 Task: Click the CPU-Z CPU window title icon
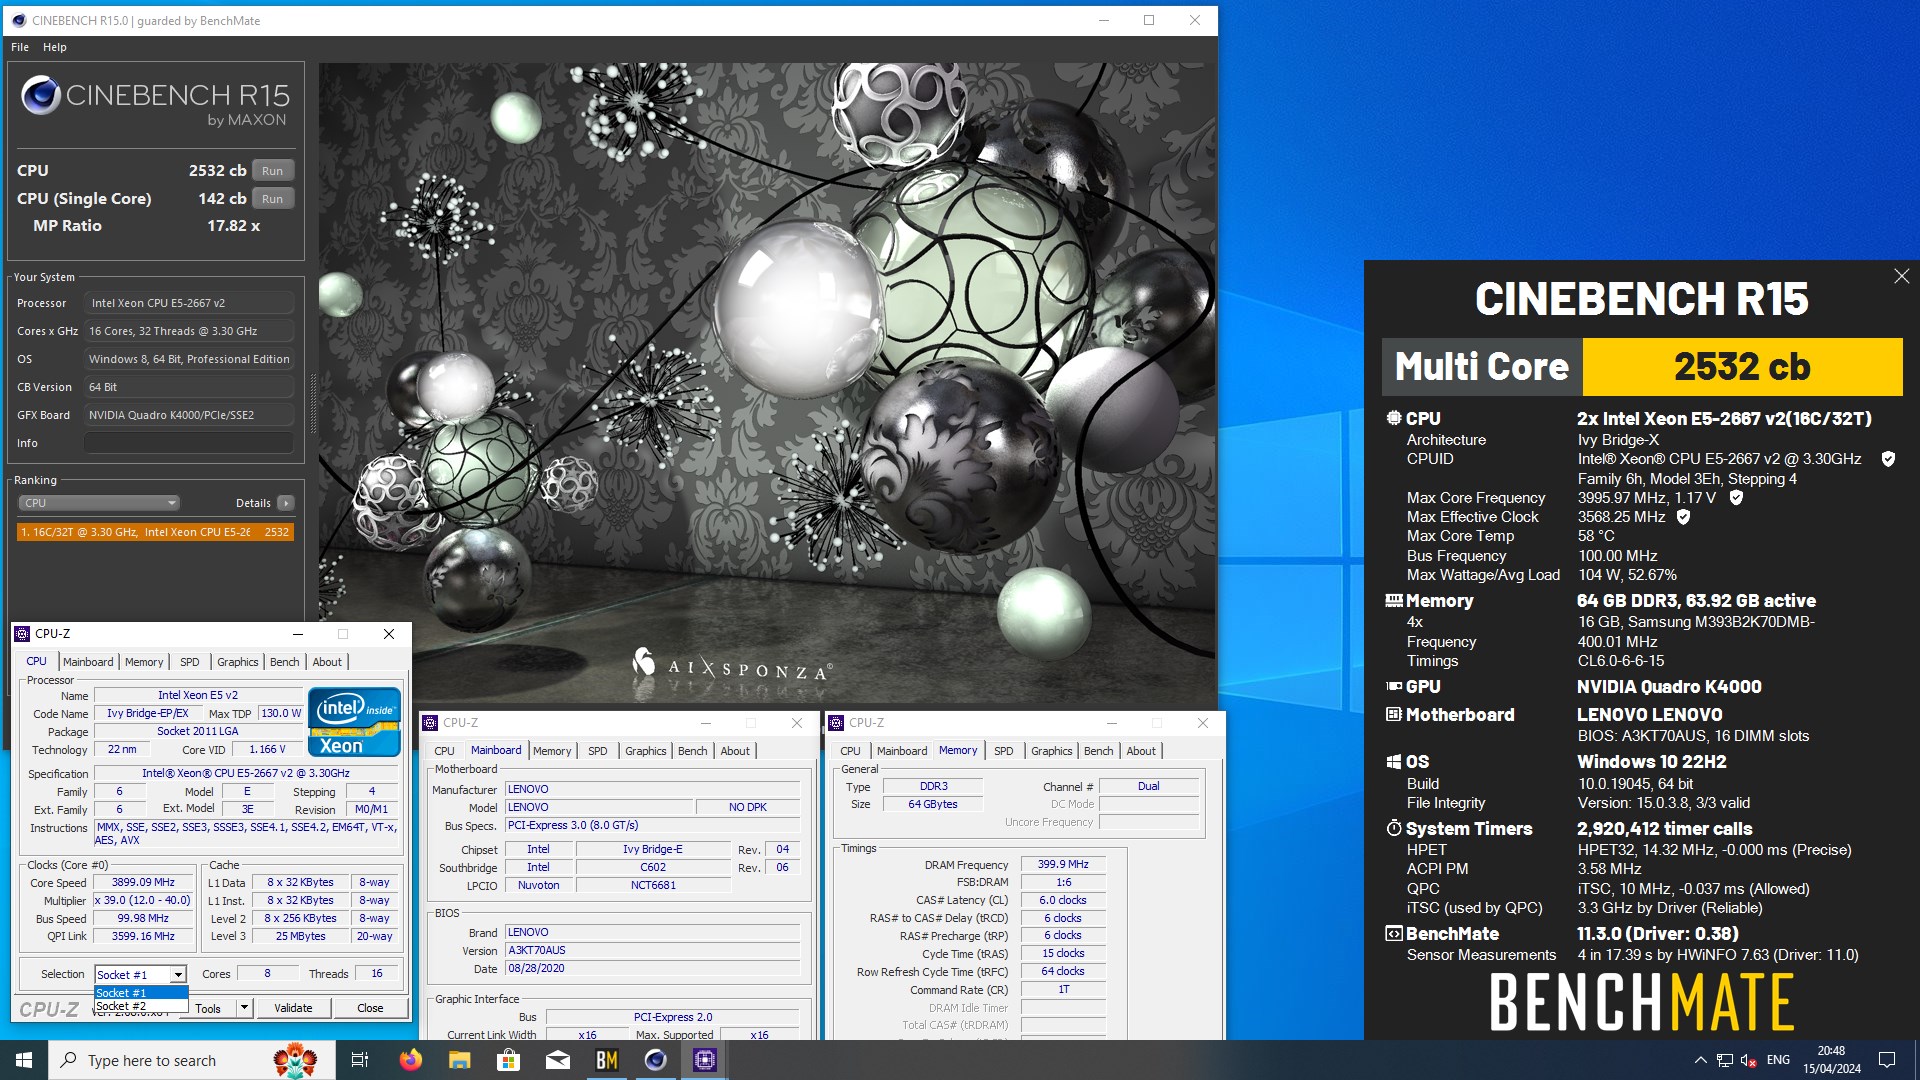(22, 634)
